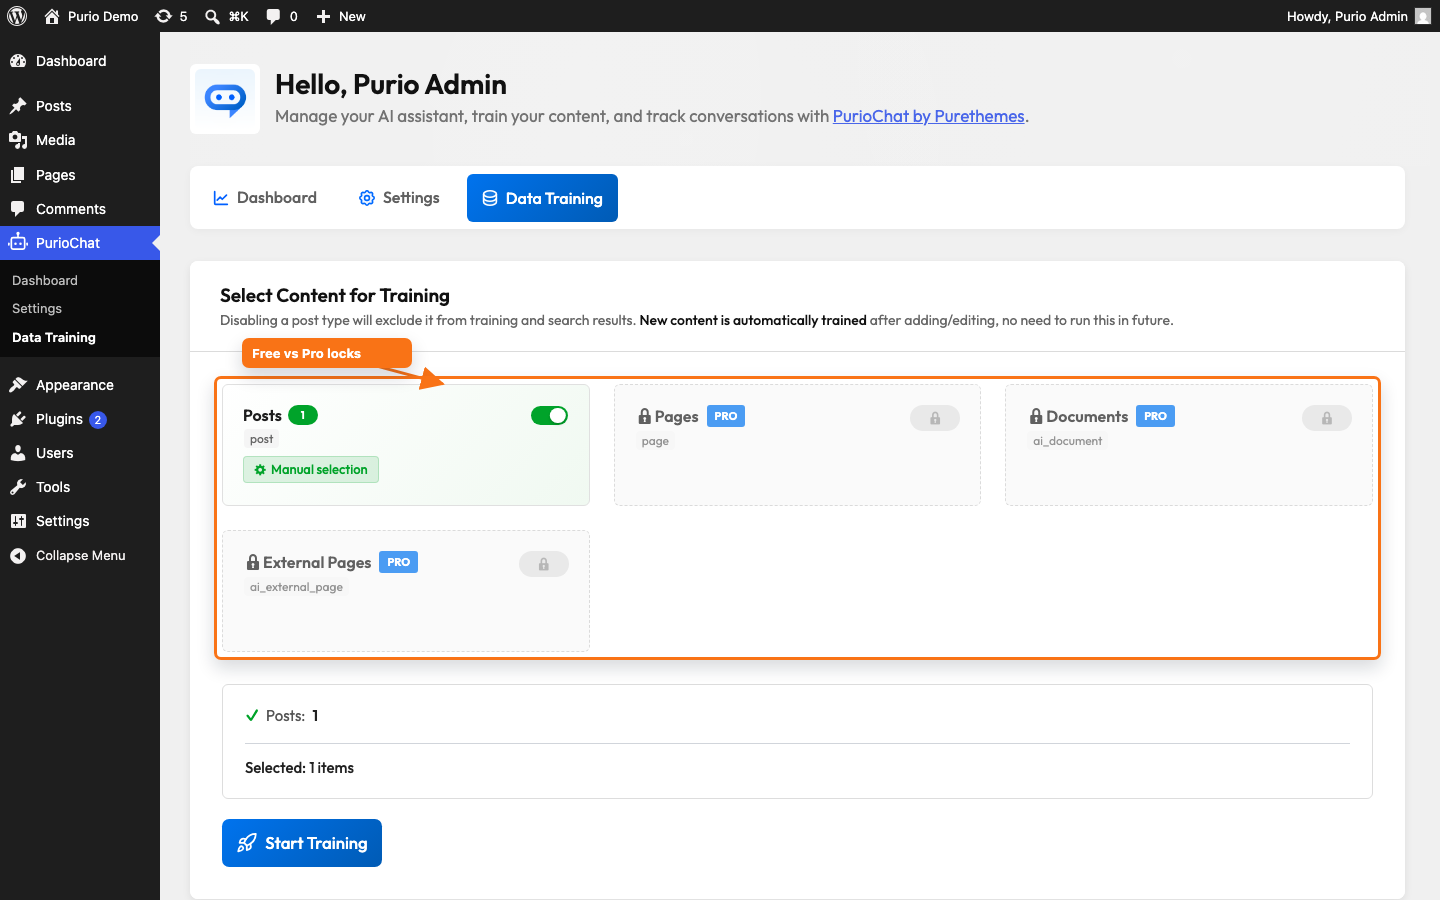
Task: Open Appearance in the WordPress sidebar
Action: pyautogui.click(x=80, y=385)
